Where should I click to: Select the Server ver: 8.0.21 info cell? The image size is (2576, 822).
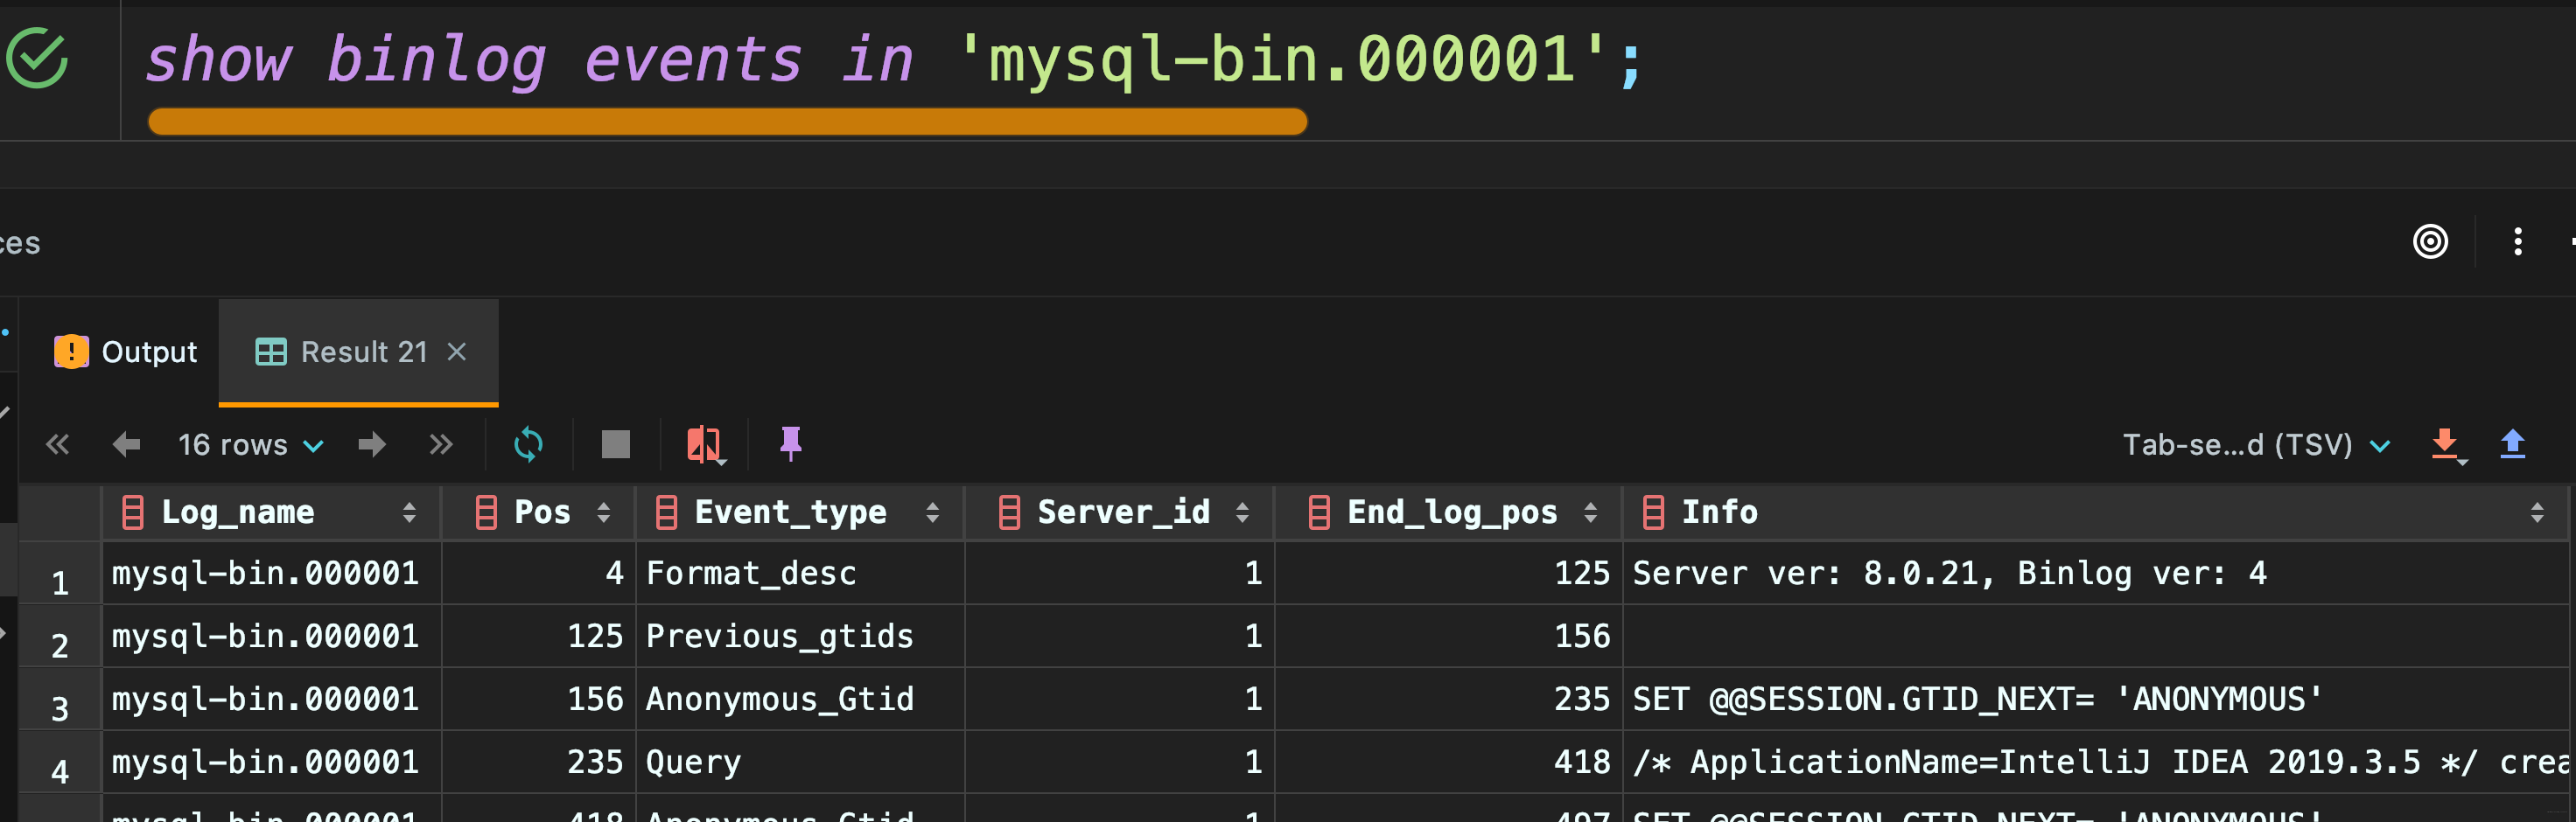click(x=2096, y=573)
